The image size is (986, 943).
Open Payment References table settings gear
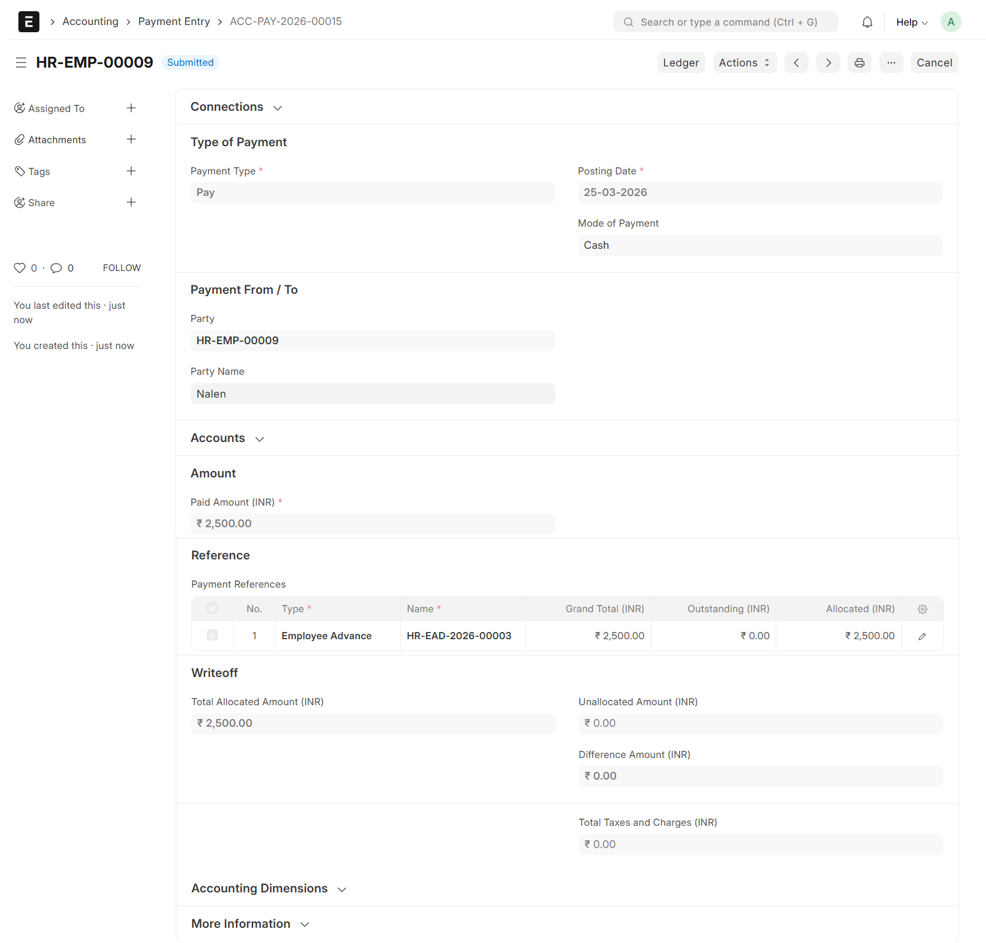pos(922,609)
